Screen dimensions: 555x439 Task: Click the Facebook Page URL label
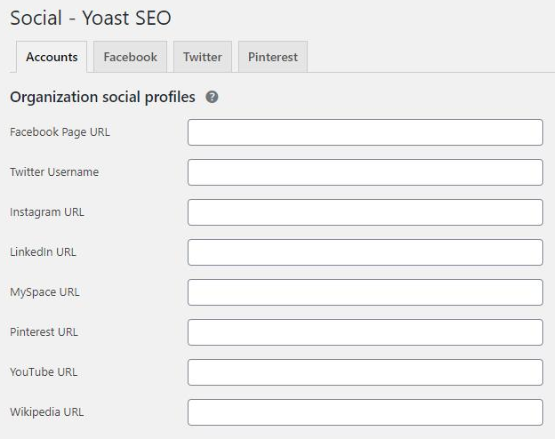pos(60,132)
